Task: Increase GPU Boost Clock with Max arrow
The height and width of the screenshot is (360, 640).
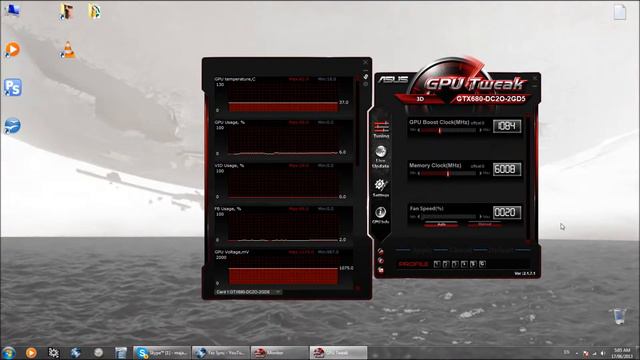Action: pos(480,130)
